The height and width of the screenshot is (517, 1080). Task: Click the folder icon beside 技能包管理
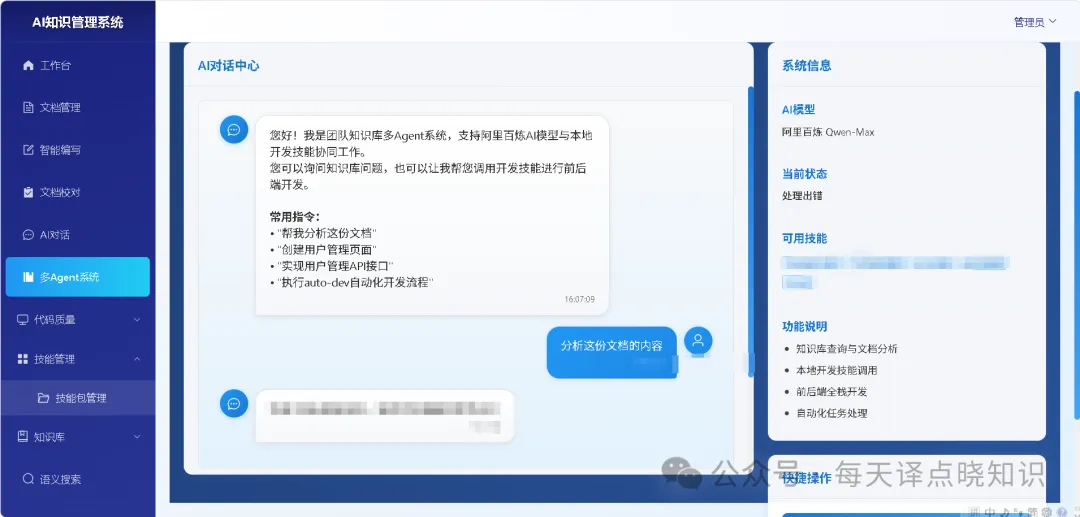[43, 398]
